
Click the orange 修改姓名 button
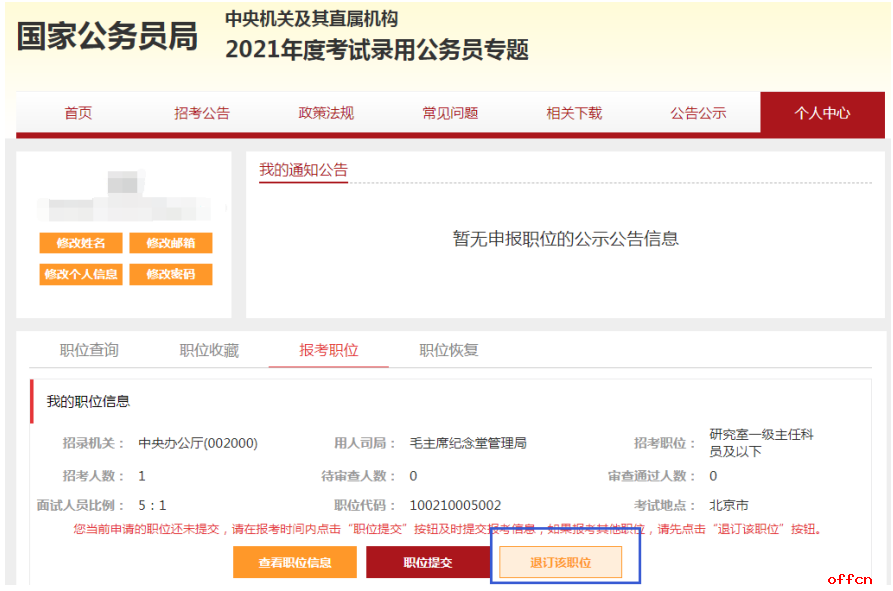pyautogui.click(x=81, y=243)
